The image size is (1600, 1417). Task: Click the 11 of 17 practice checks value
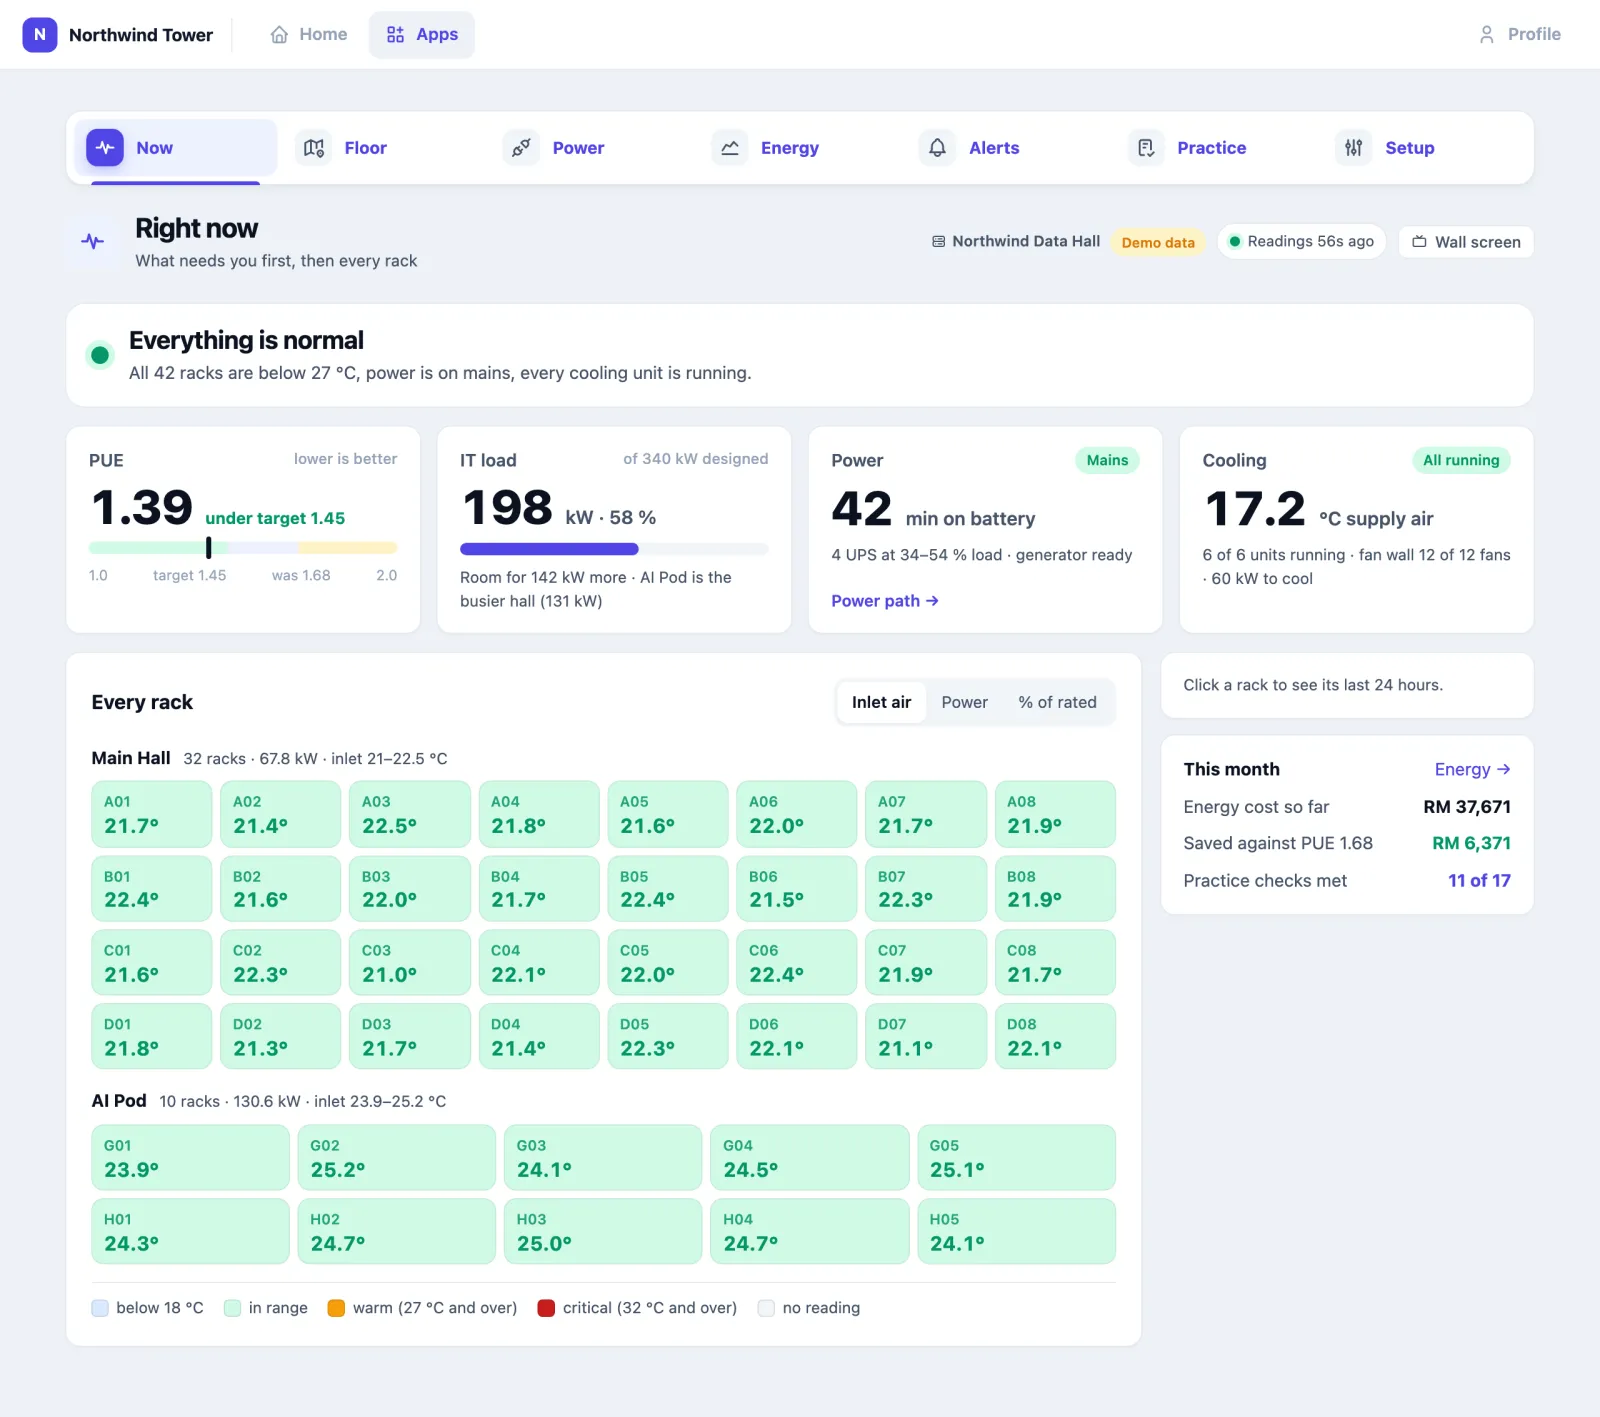[1479, 880]
